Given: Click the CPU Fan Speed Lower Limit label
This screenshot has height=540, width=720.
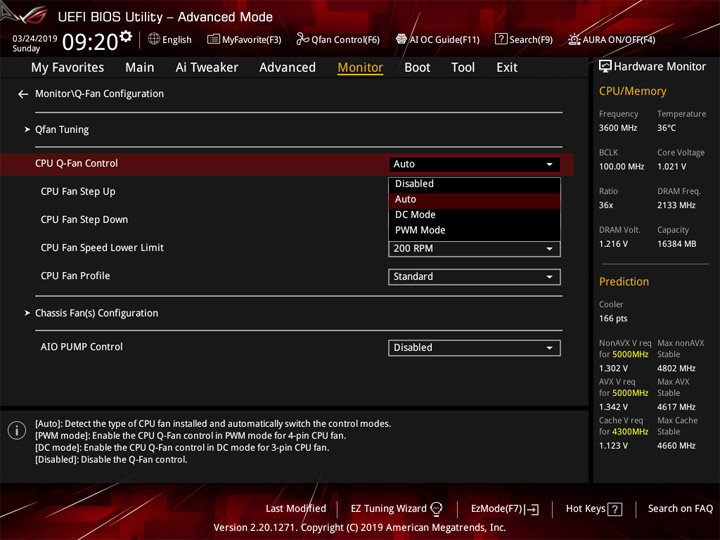Looking at the screenshot, I should 102,248.
